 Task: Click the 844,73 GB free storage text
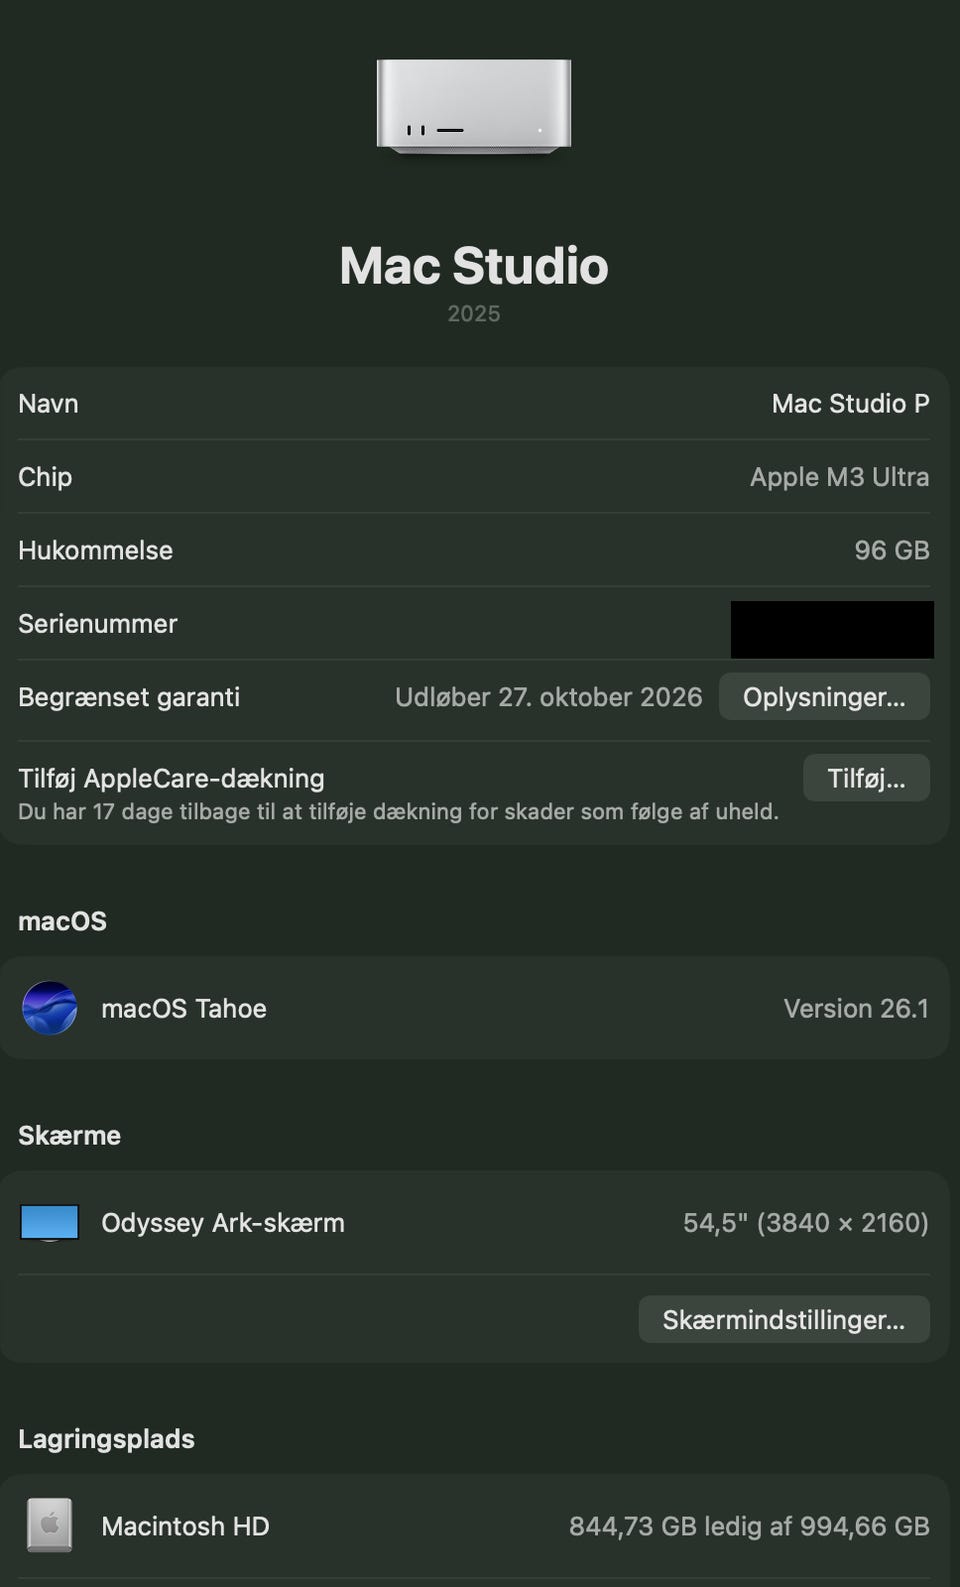tap(749, 1526)
